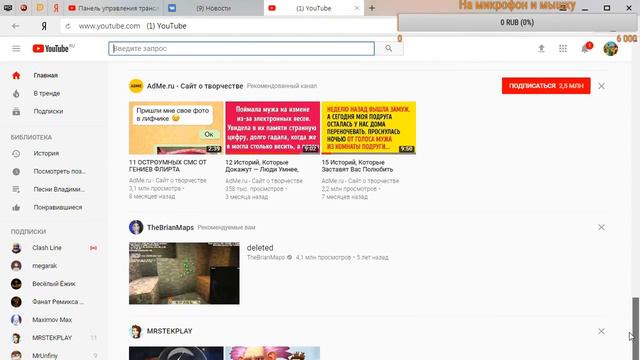Viewport: 640px width, 360px height.
Task: Open the YouTube apps grid icon
Action: tap(563, 49)
